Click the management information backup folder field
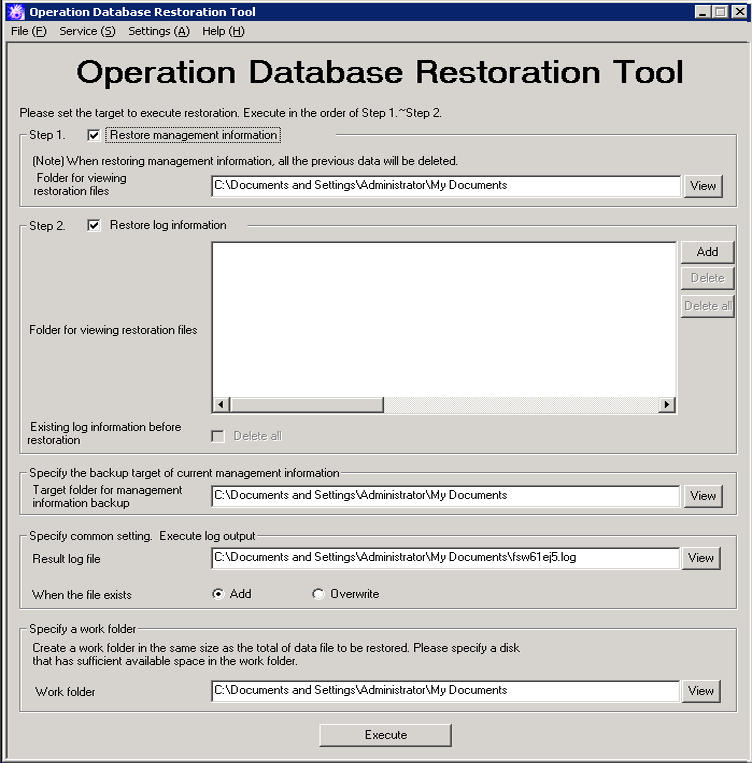Image resolution: width=752 pixels, height=763 pixels. (446, 496)
